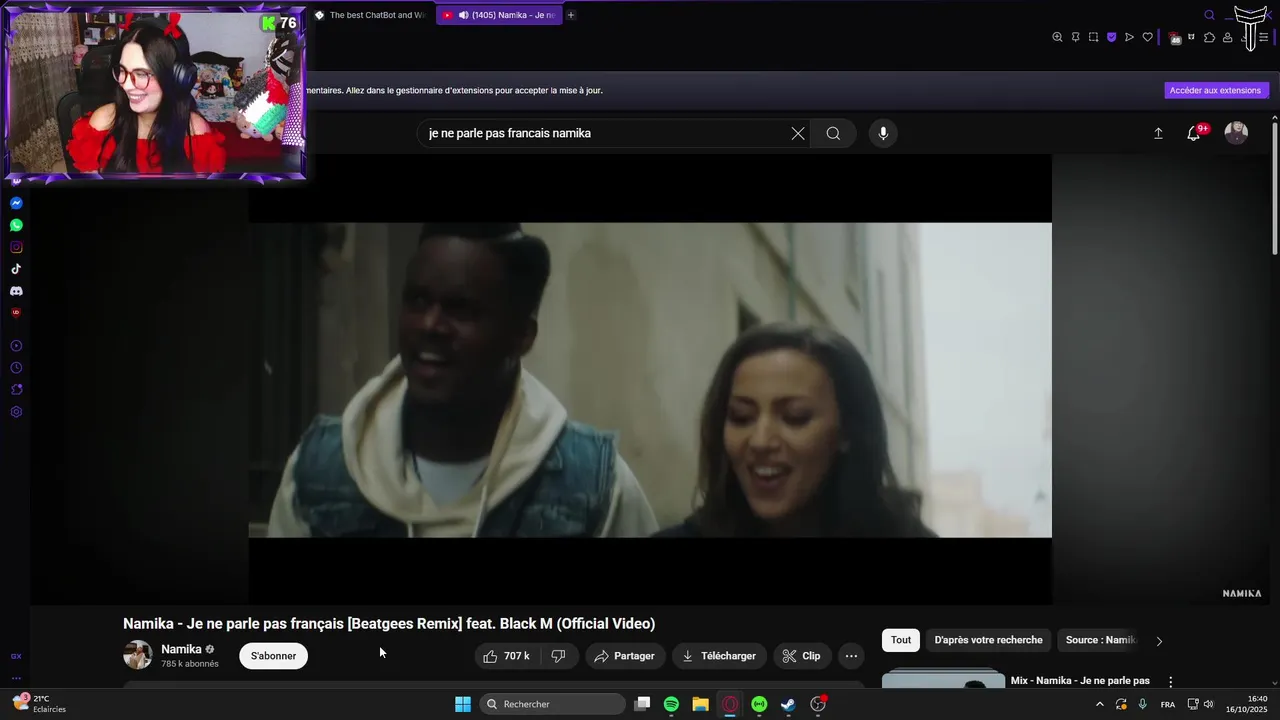Open sidebar Extensions puzzle icon
Viewport: 1280px width, 720px height.
coord(16,390)
